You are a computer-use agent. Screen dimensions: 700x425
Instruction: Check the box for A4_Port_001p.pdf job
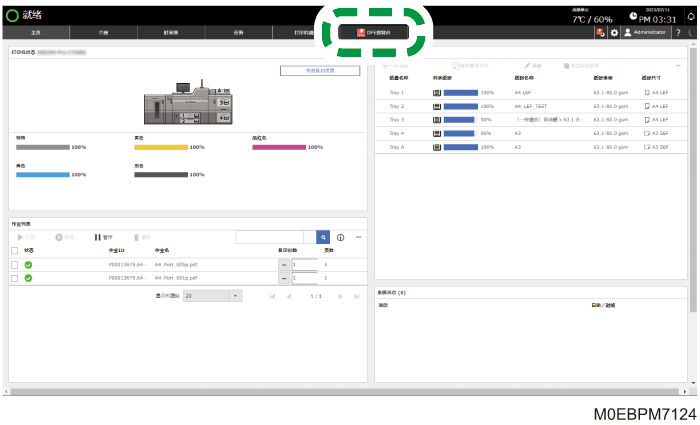pos(14,278)
